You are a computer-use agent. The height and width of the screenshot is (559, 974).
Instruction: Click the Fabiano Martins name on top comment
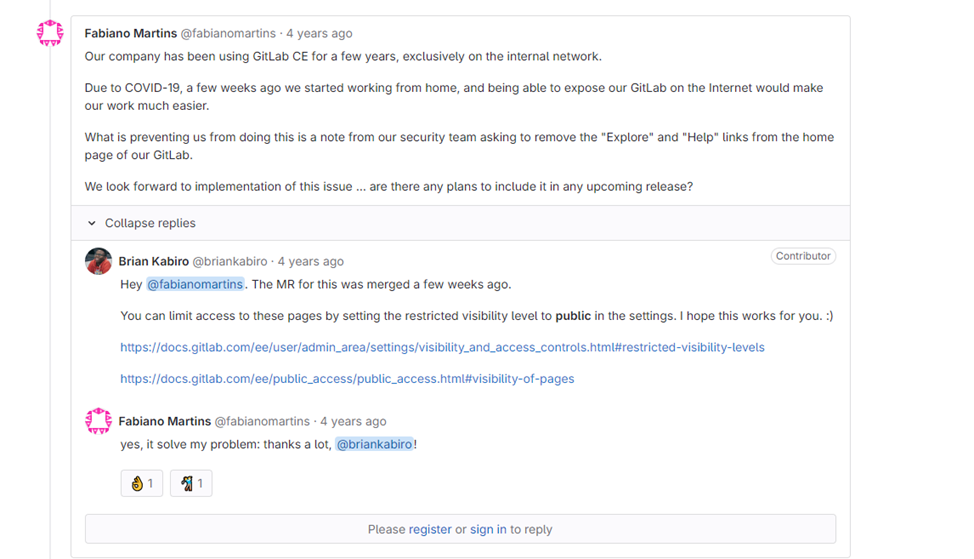point(130,34)
